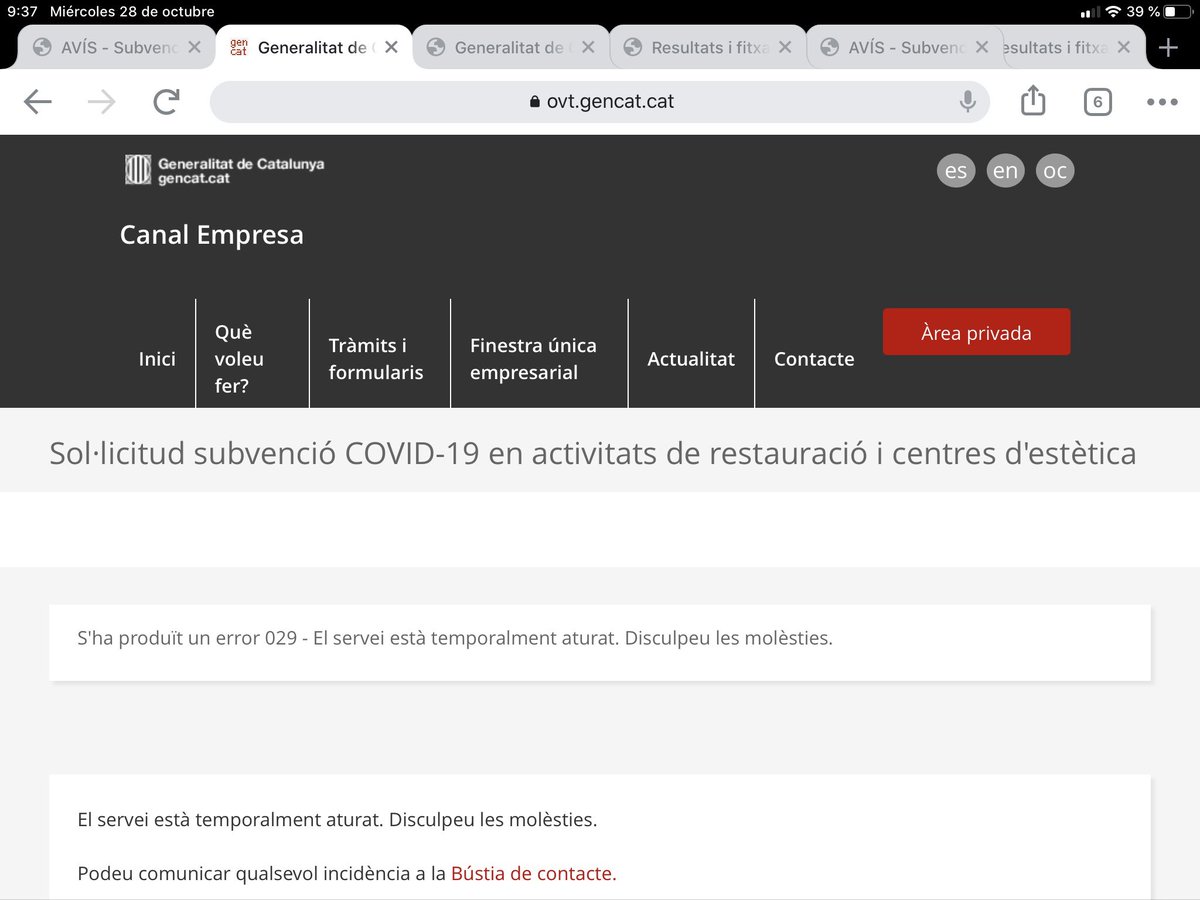The height and width of the screenshot is (900, 1200).
Task: Switch language to Spanish (es)
Action: click(956, 171)
